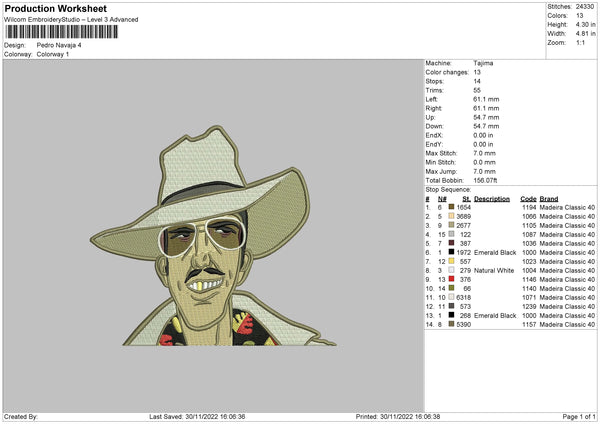Click the Page 1 of 1 footer text

tap(579, 416)
